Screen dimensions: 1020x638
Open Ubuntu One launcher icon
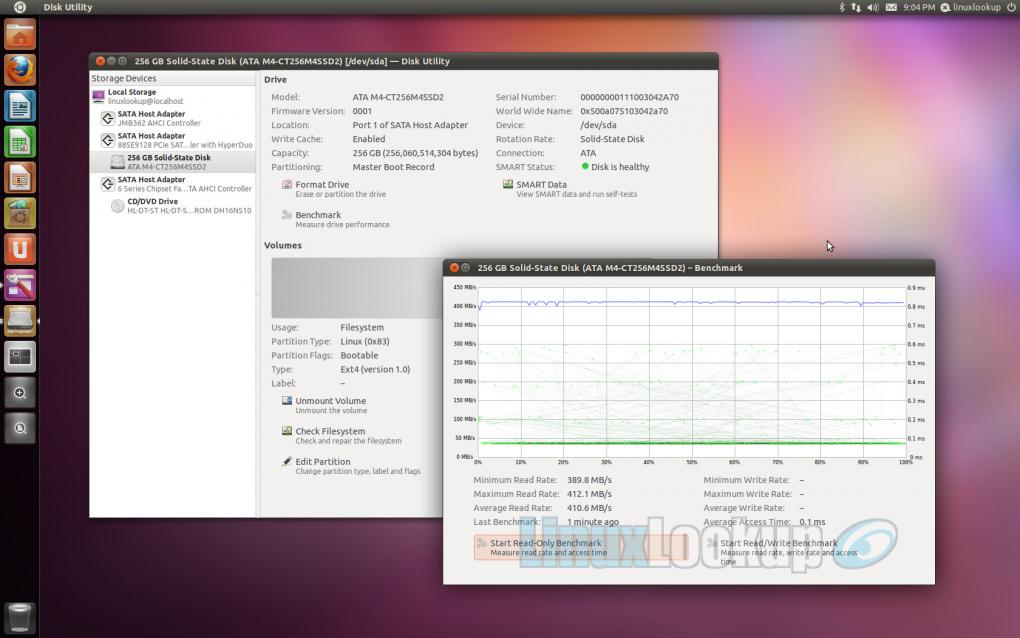pos(20,249)
